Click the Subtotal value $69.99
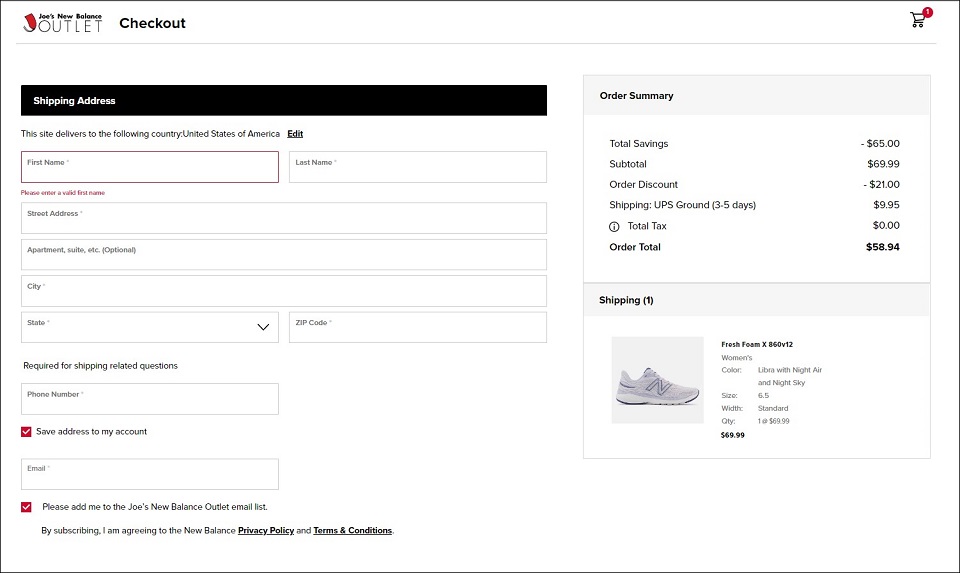The width and height of the screenshot is (960, 573). pyautogui.click(x=883, y=164)
